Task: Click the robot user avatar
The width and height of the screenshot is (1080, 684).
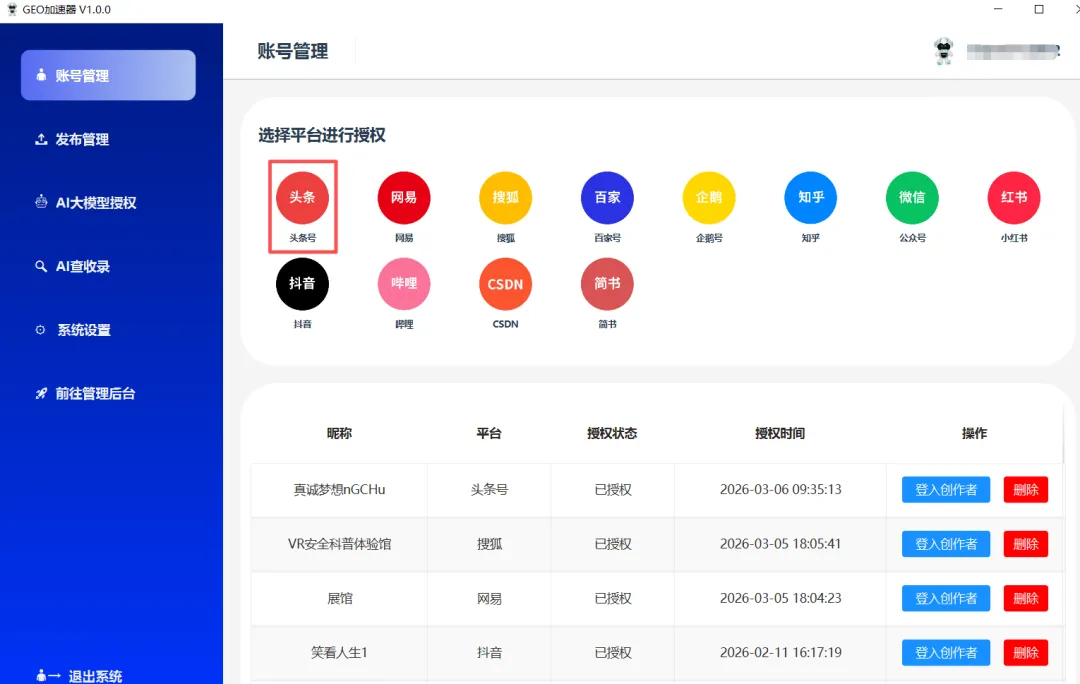Action: click(x=944, y=51)
